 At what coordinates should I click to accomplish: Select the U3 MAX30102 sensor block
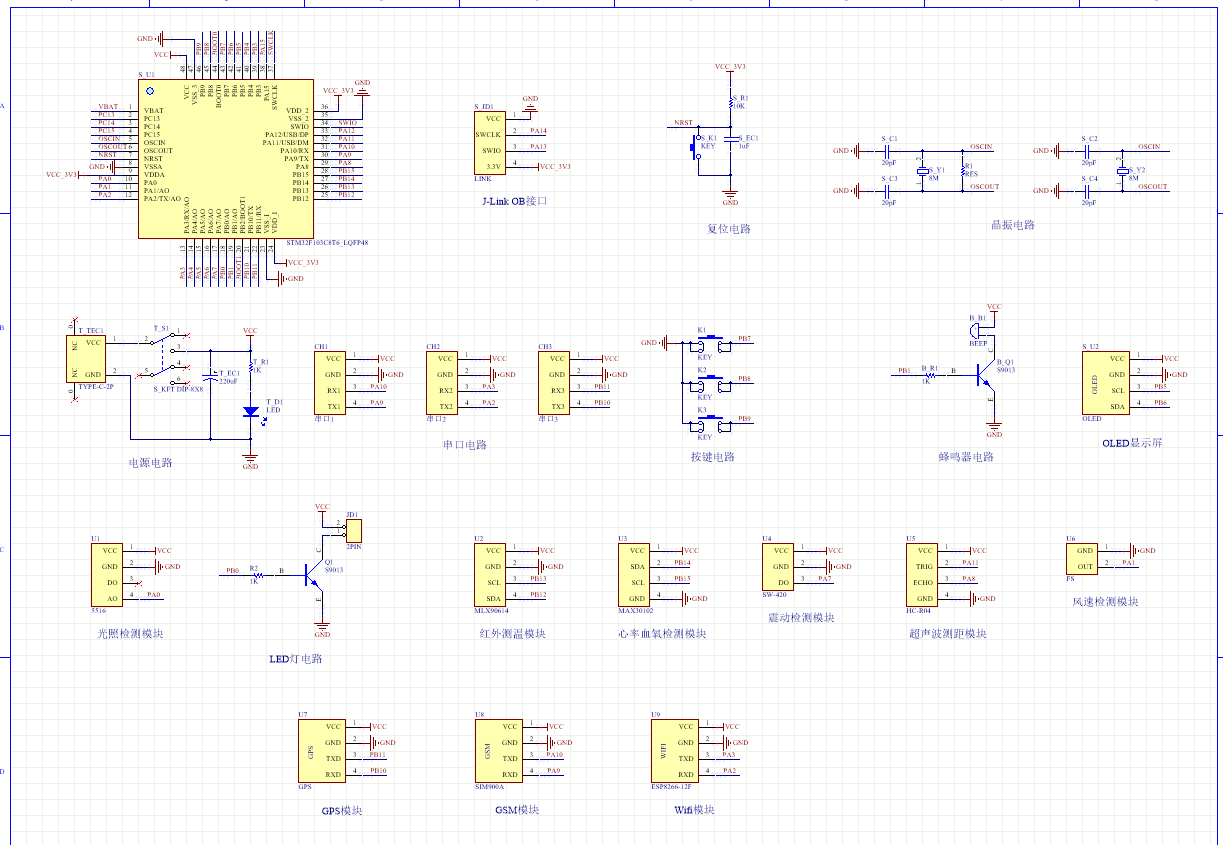click(x=633, y=575)
